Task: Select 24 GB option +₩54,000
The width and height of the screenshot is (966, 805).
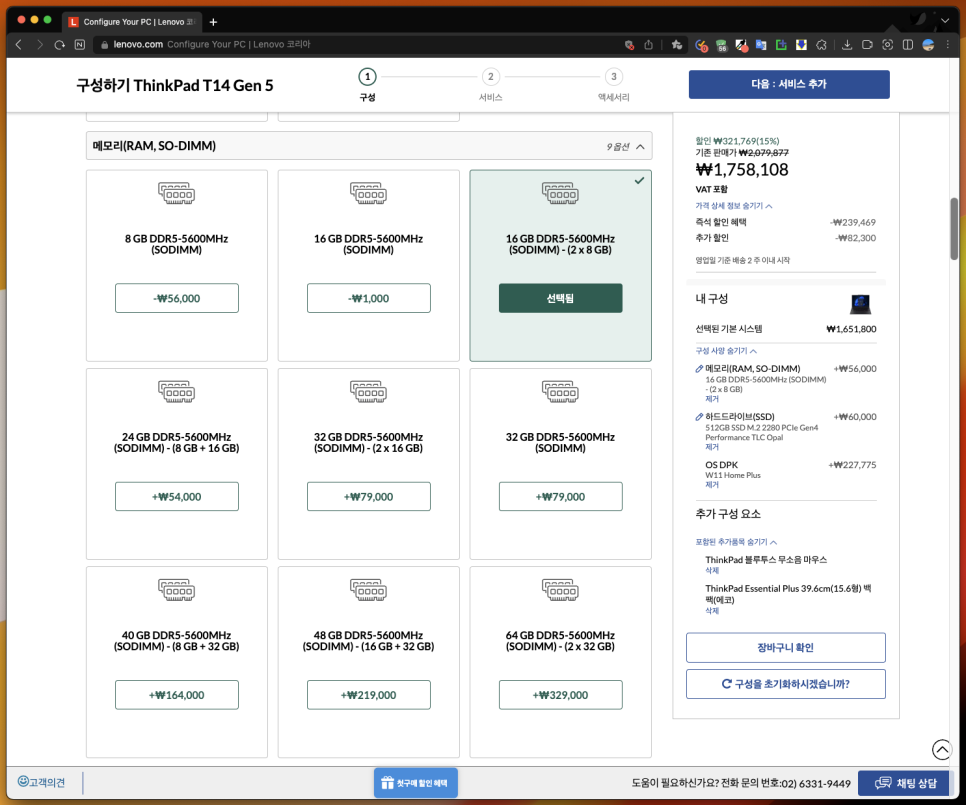Action: coord(177,496)
